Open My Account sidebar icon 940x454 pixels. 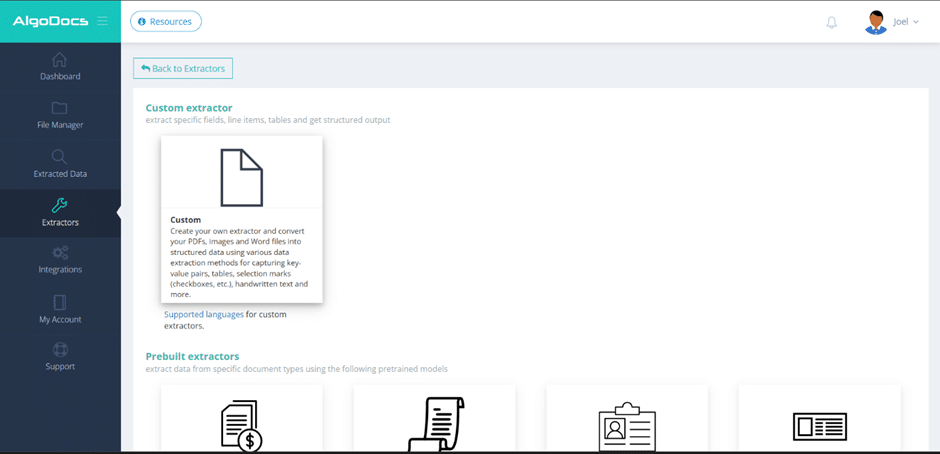(x=60, y=302)
